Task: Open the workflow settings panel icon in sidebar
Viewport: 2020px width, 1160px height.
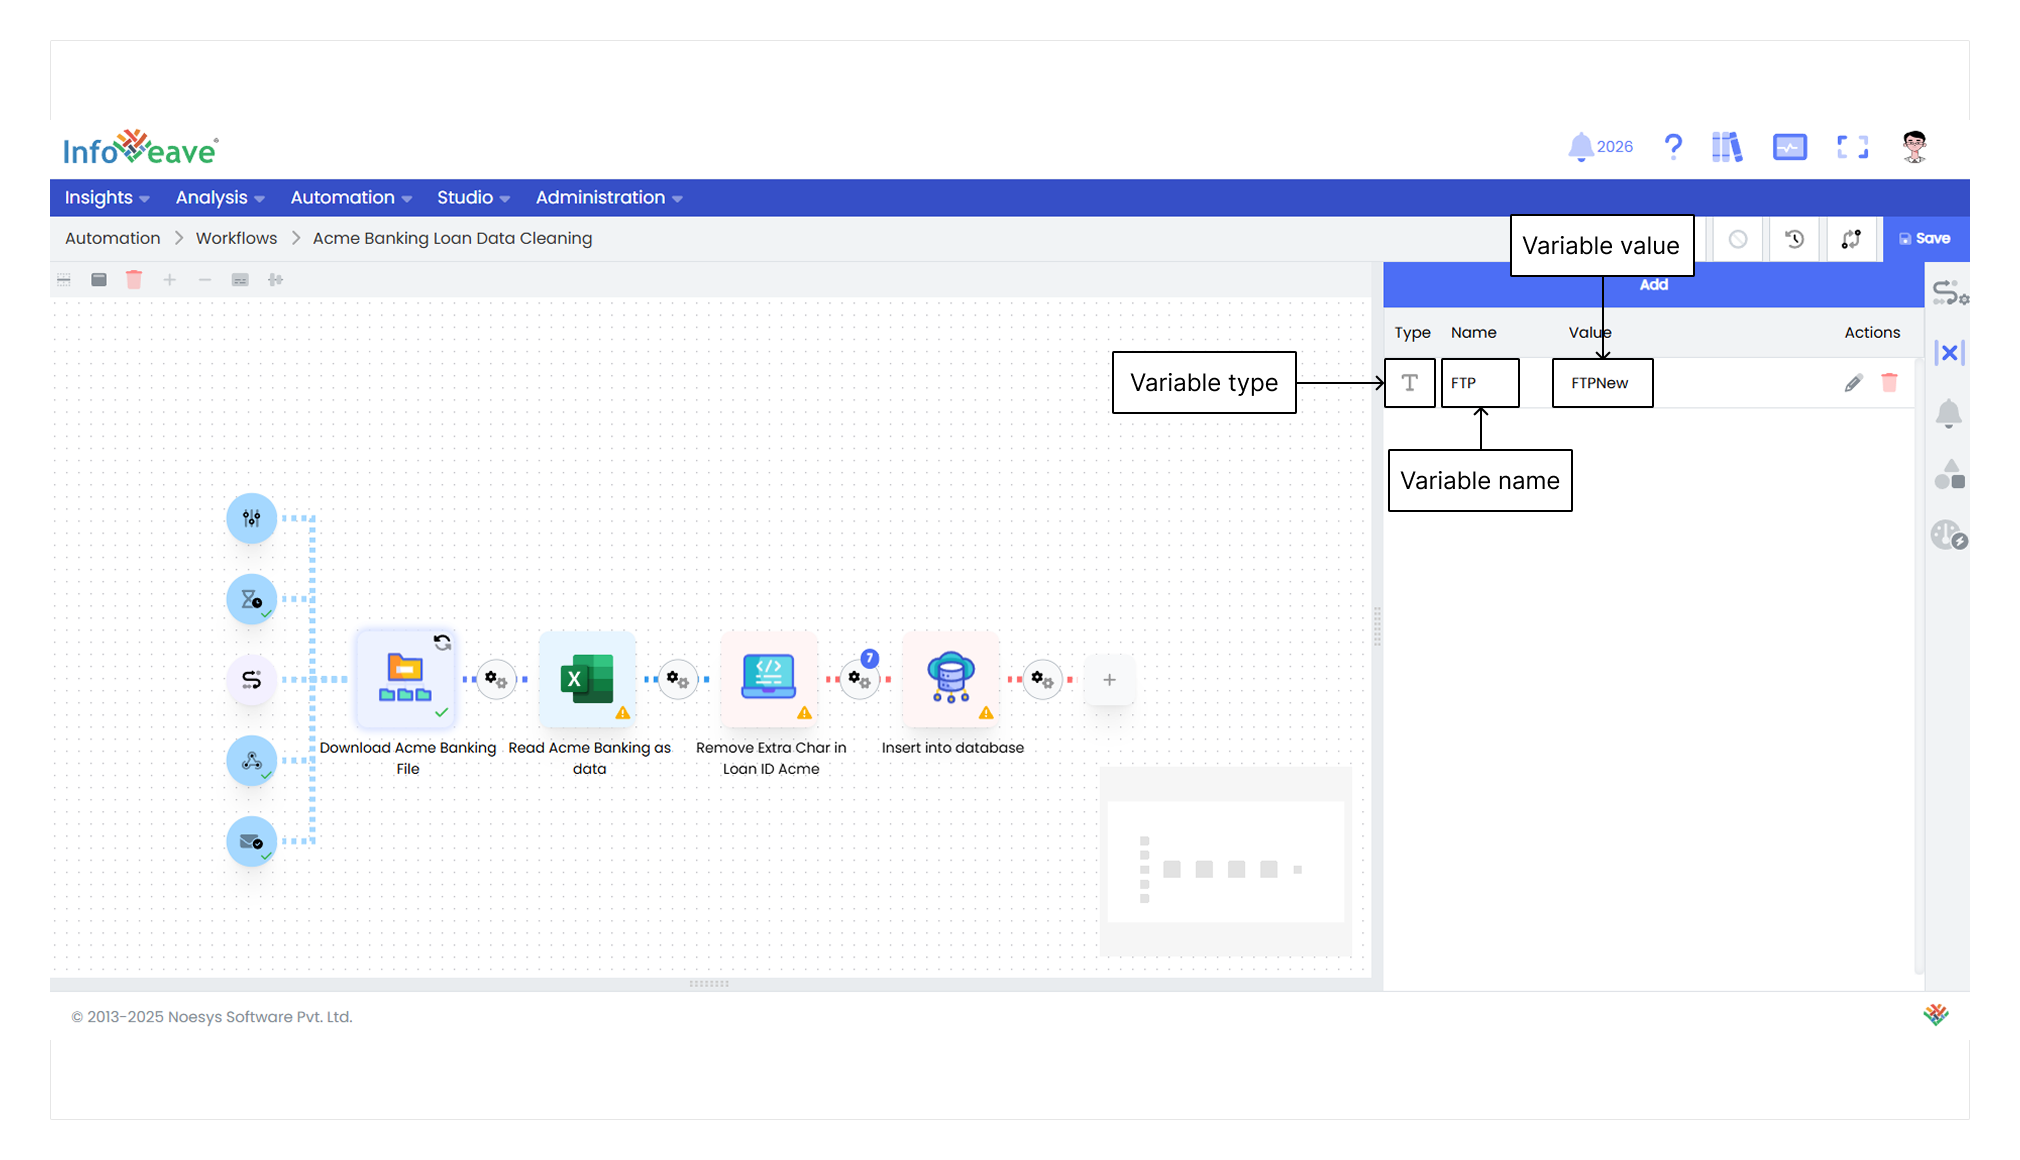Action: tap(1950, 293)
